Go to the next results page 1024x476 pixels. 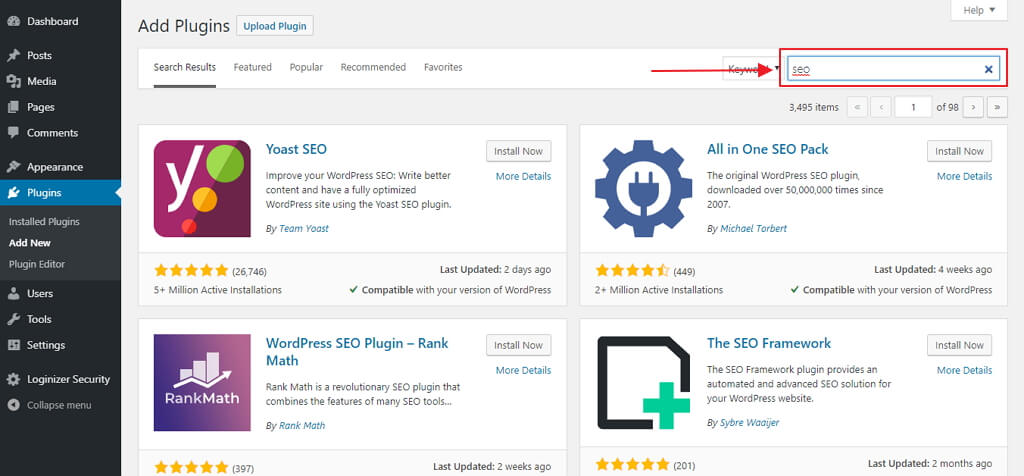[x=973, y=107]
